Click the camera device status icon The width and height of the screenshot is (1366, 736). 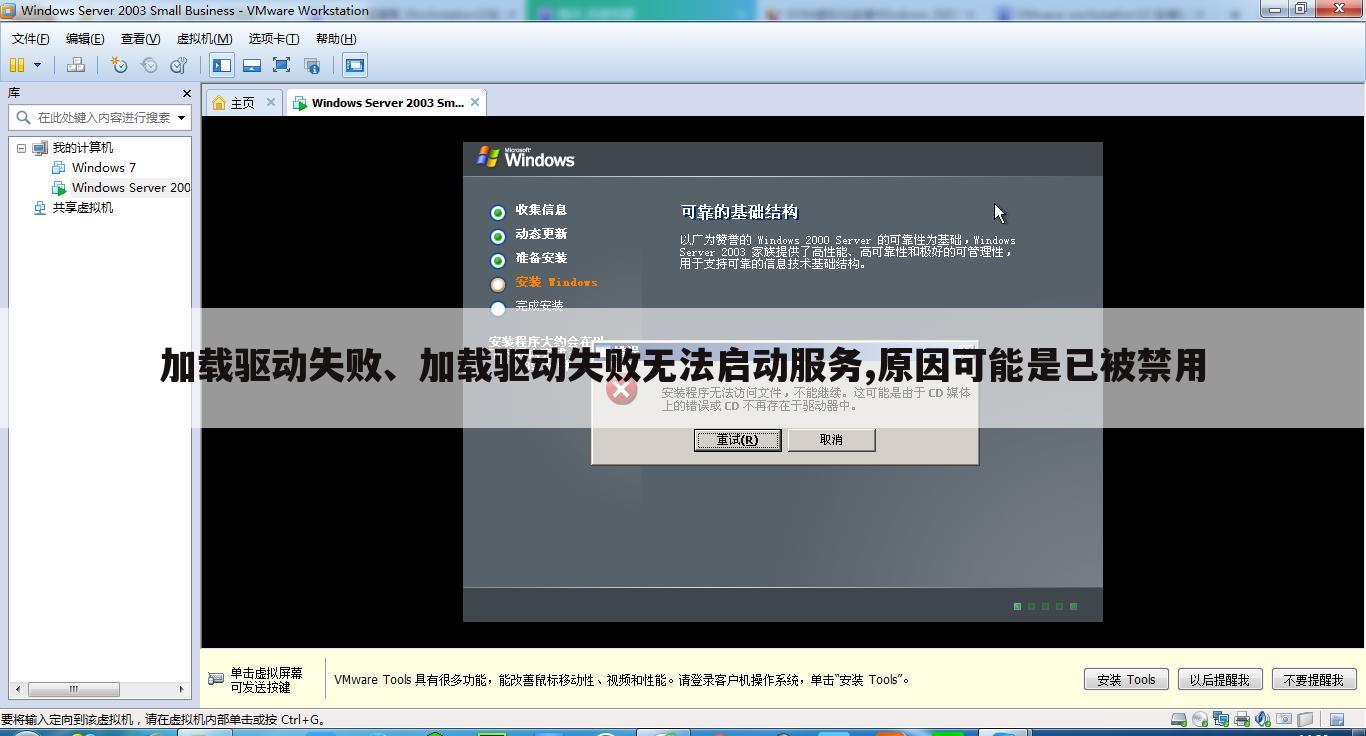pyautogui.click(x=1284, y=718)
